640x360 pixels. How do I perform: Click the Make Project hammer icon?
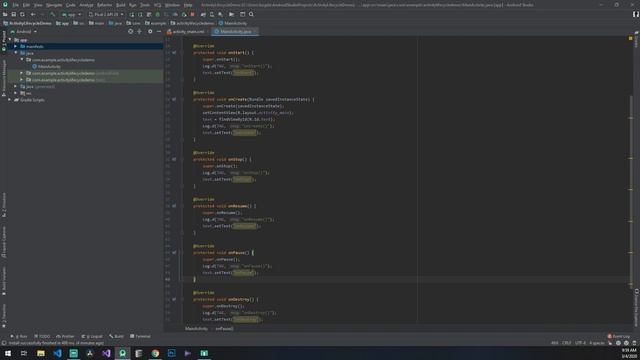click(x=52, y=14)
